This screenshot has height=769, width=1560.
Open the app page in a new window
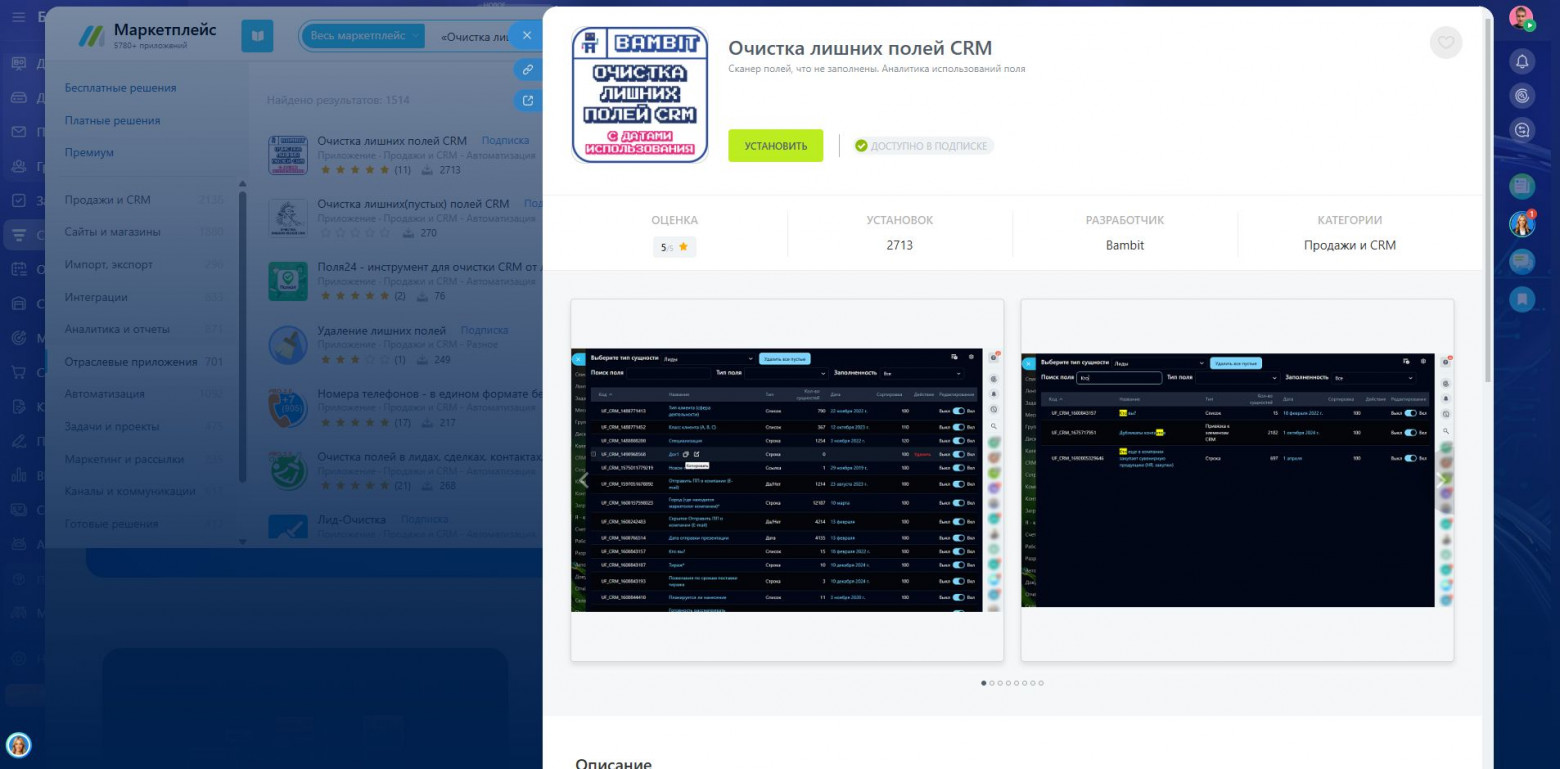[x=527, y=100]
